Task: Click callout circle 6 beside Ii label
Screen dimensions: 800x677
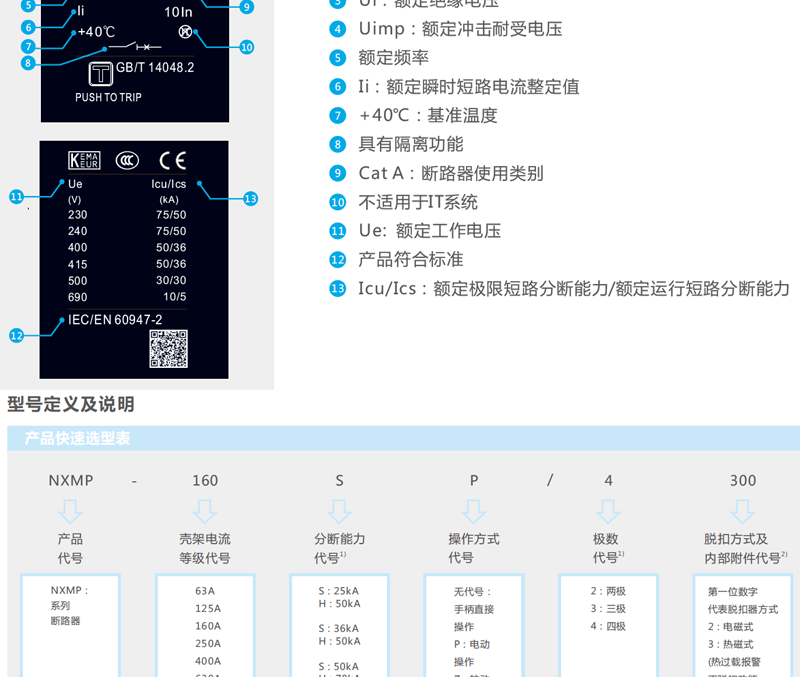Action: tap(28, 27)
